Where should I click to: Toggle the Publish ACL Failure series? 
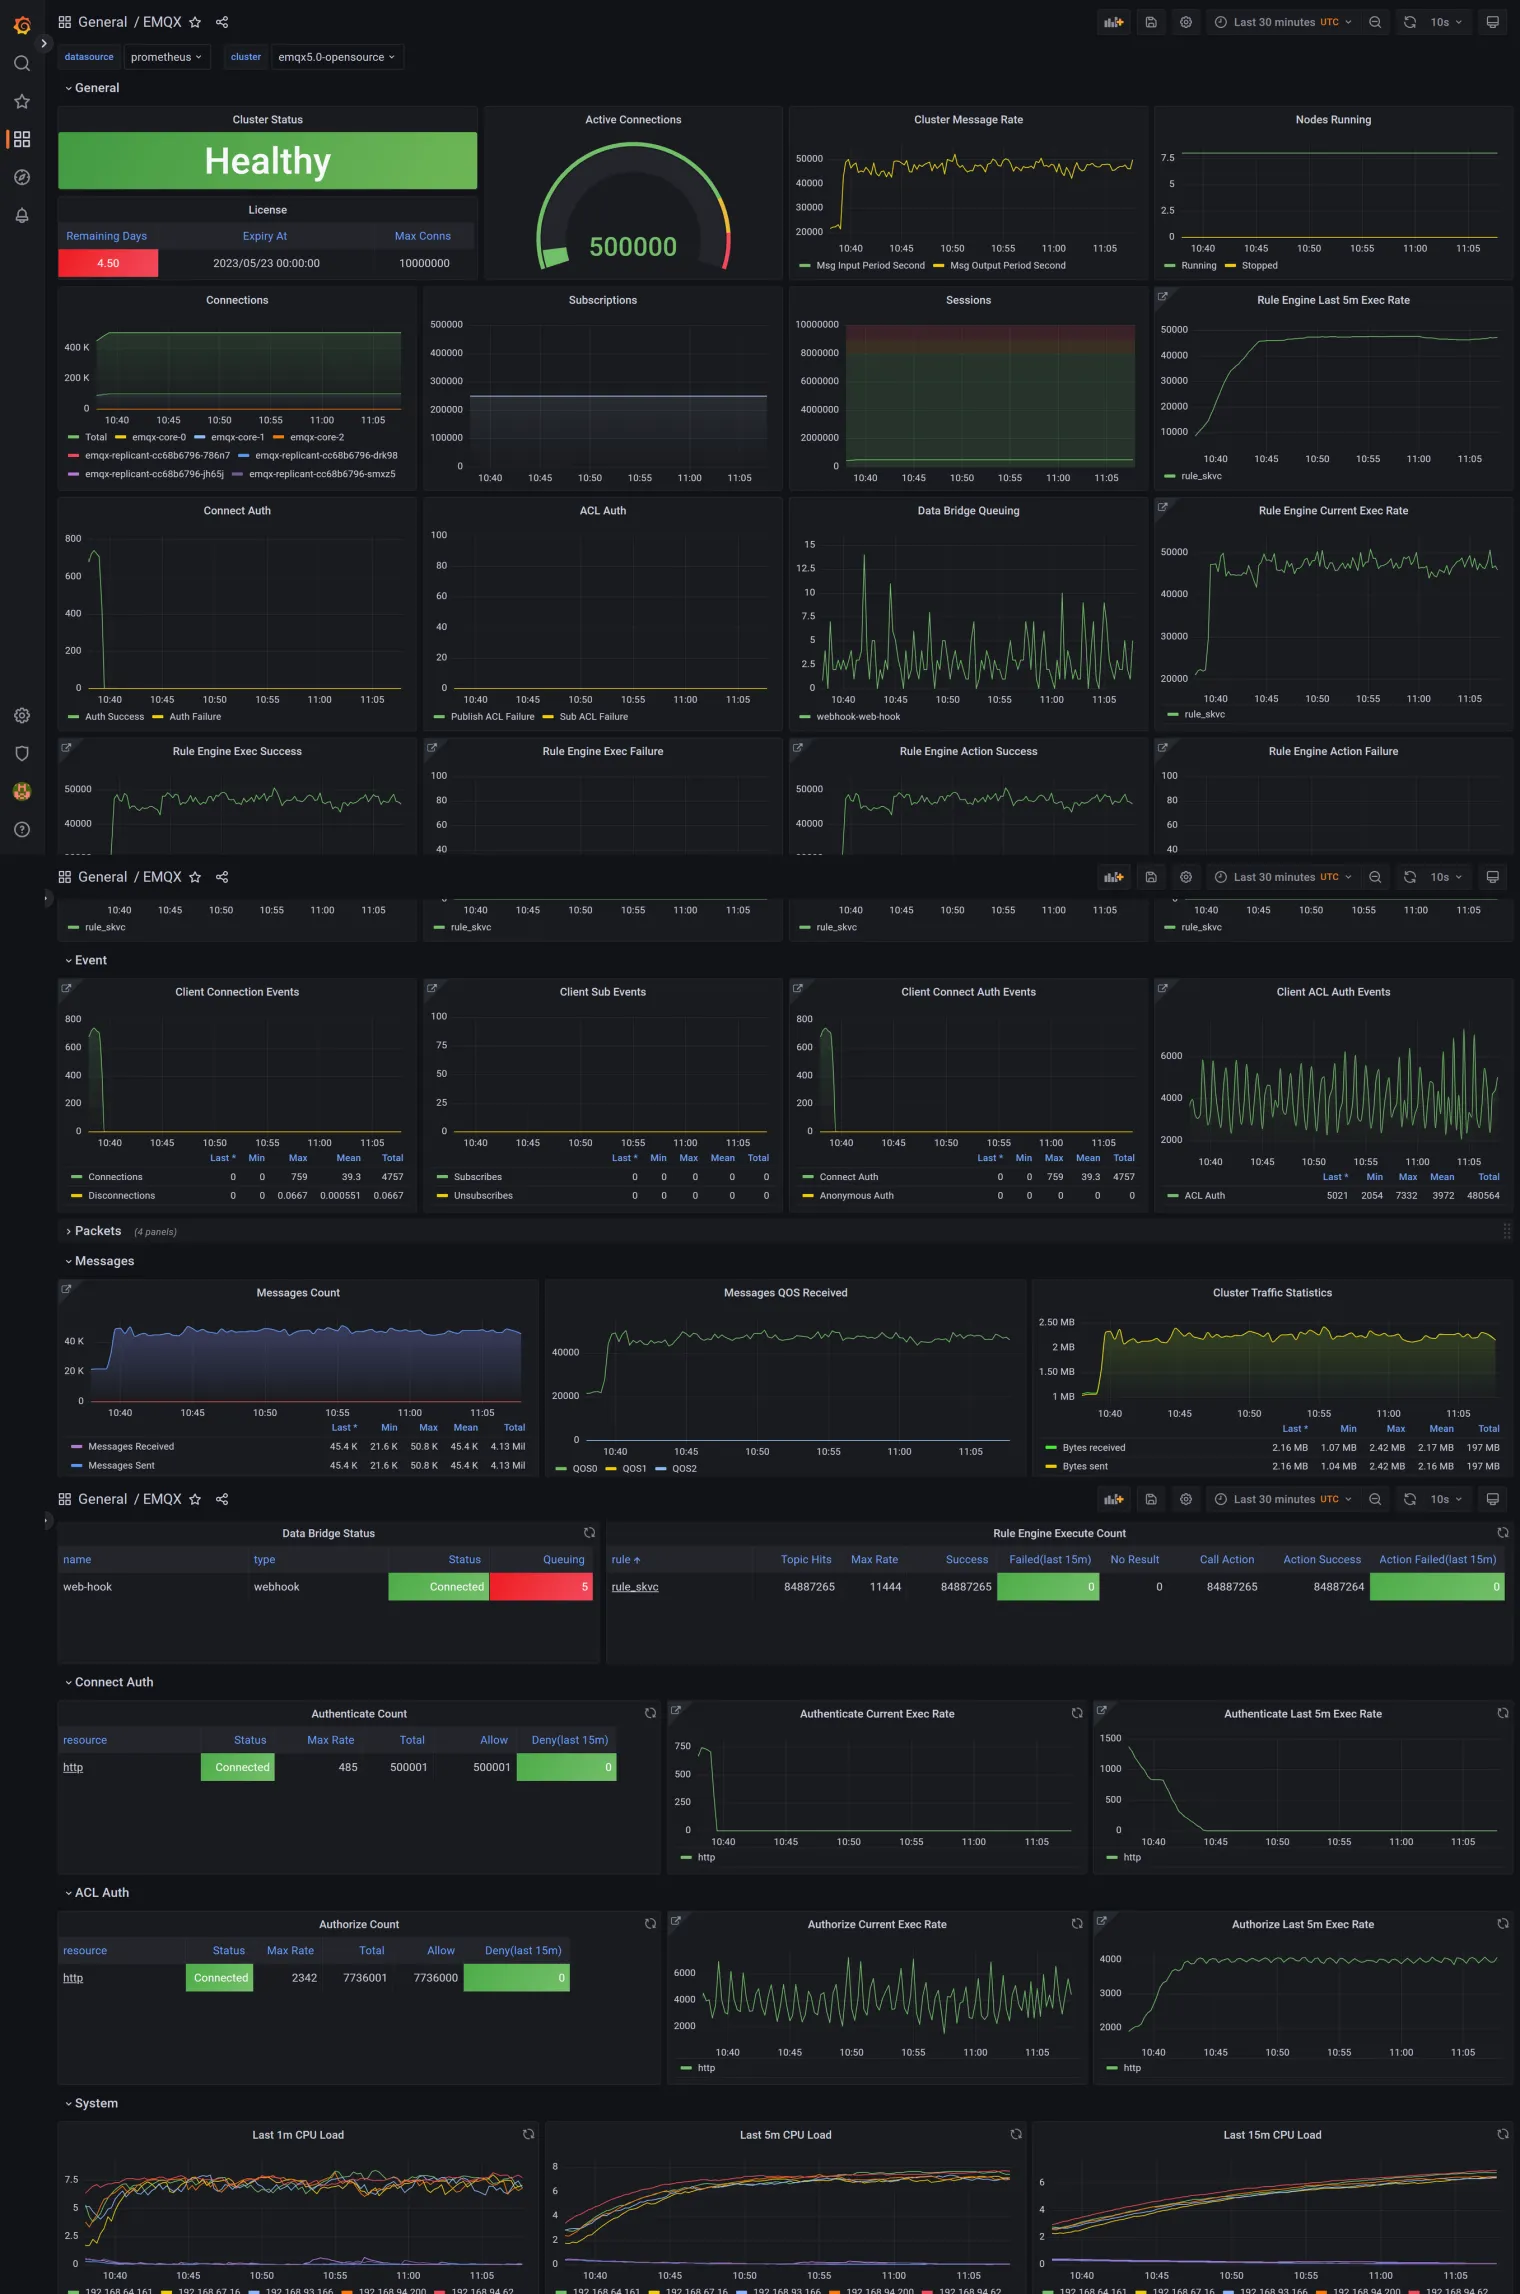point(492,717)
